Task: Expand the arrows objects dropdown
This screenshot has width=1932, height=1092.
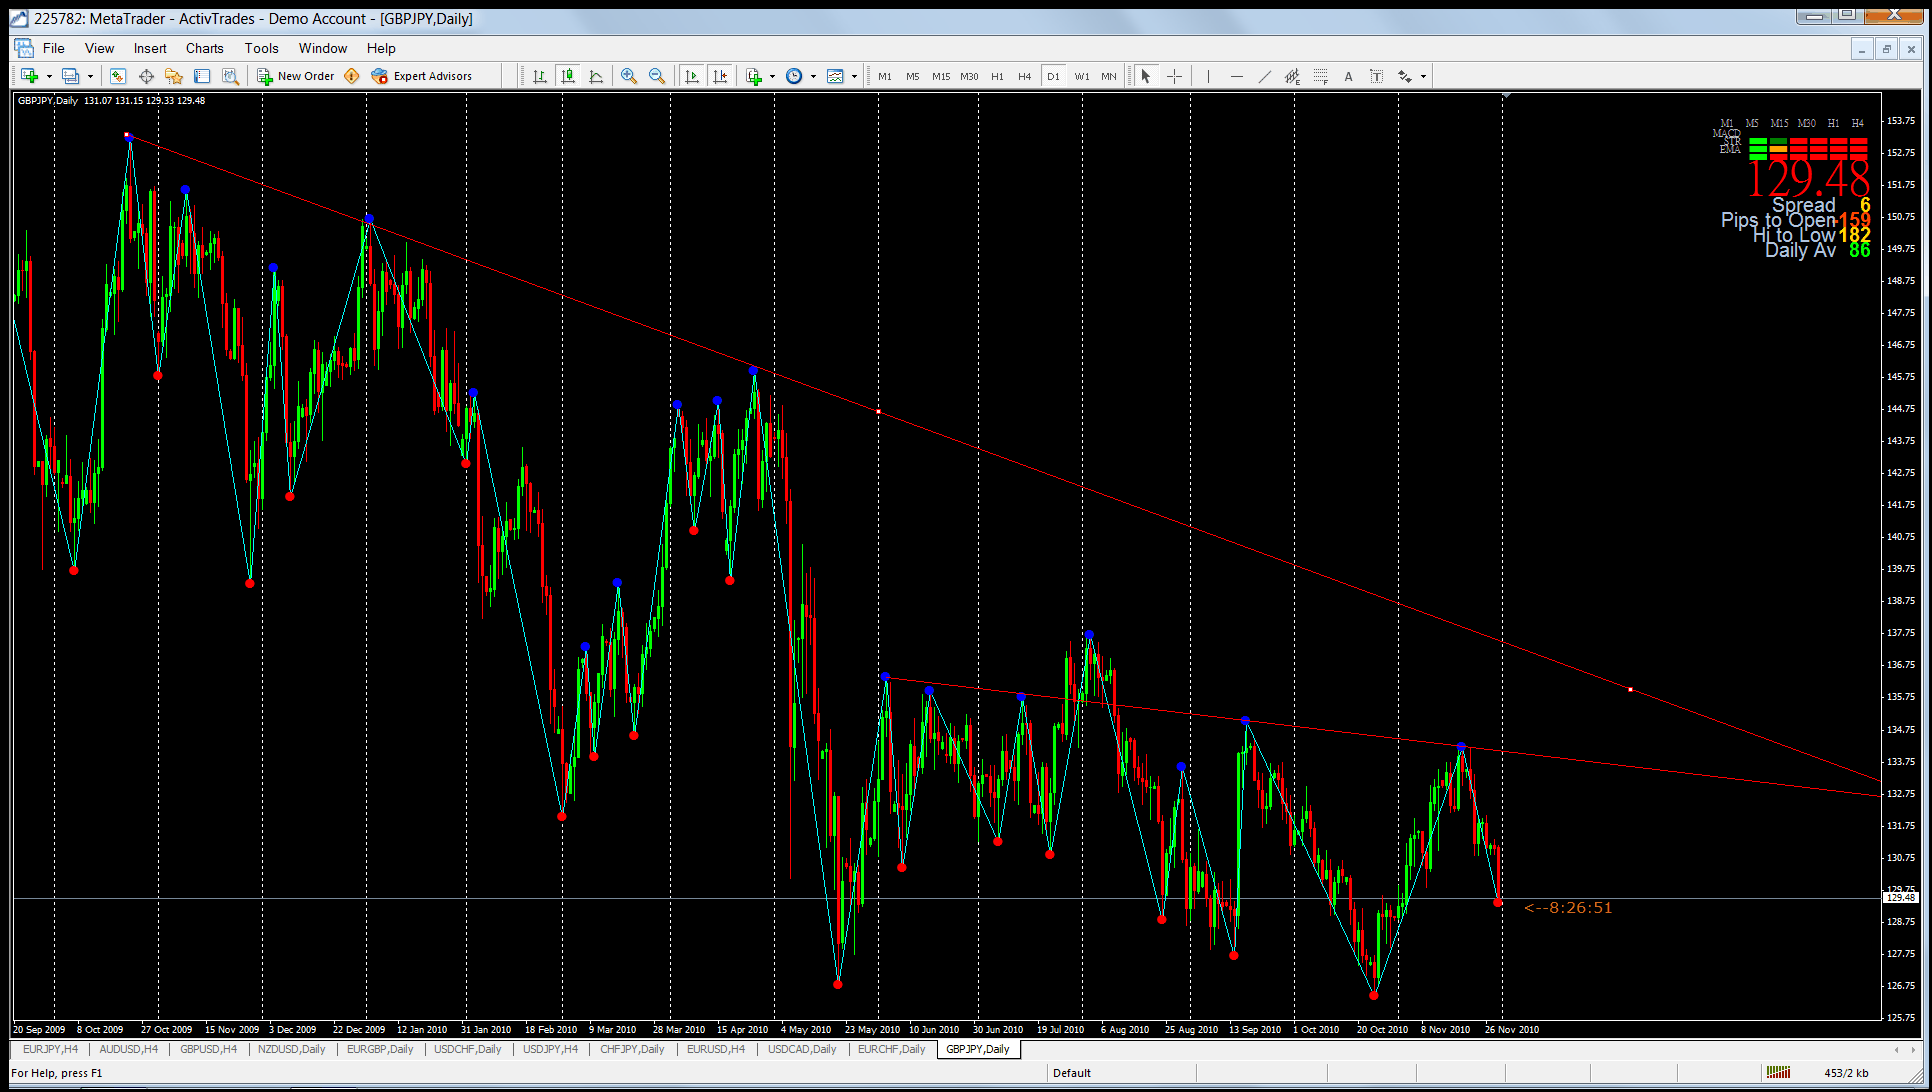Action: pos(1423,76)
